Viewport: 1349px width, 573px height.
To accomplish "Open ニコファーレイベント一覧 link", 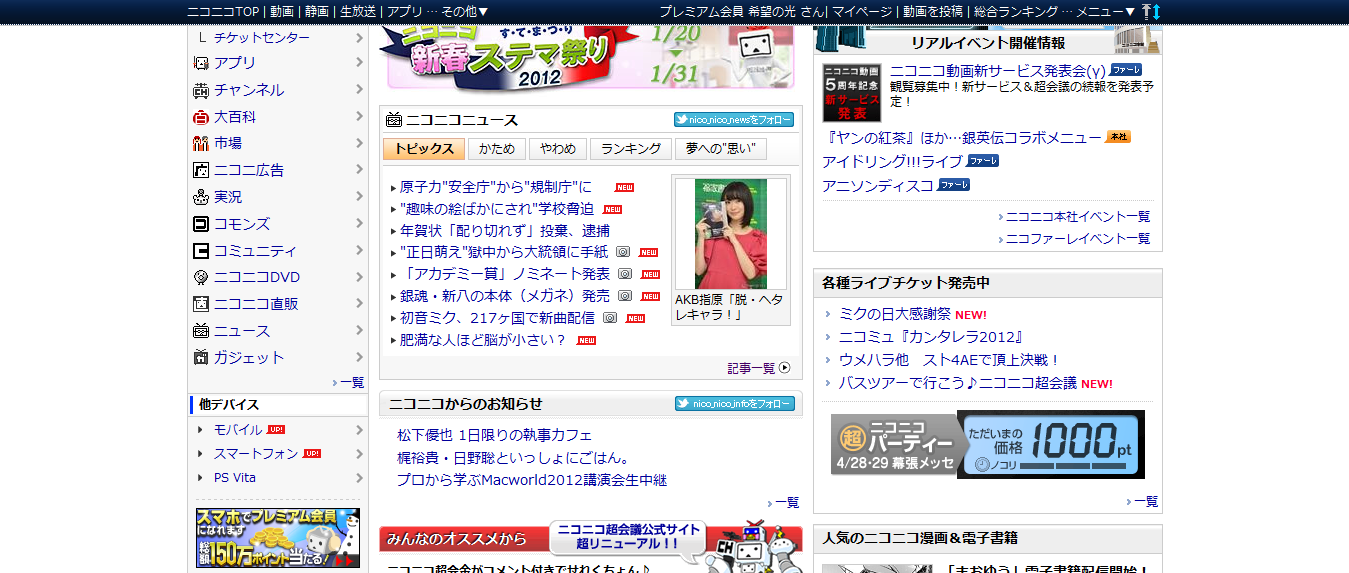I will pos(1078,239).
